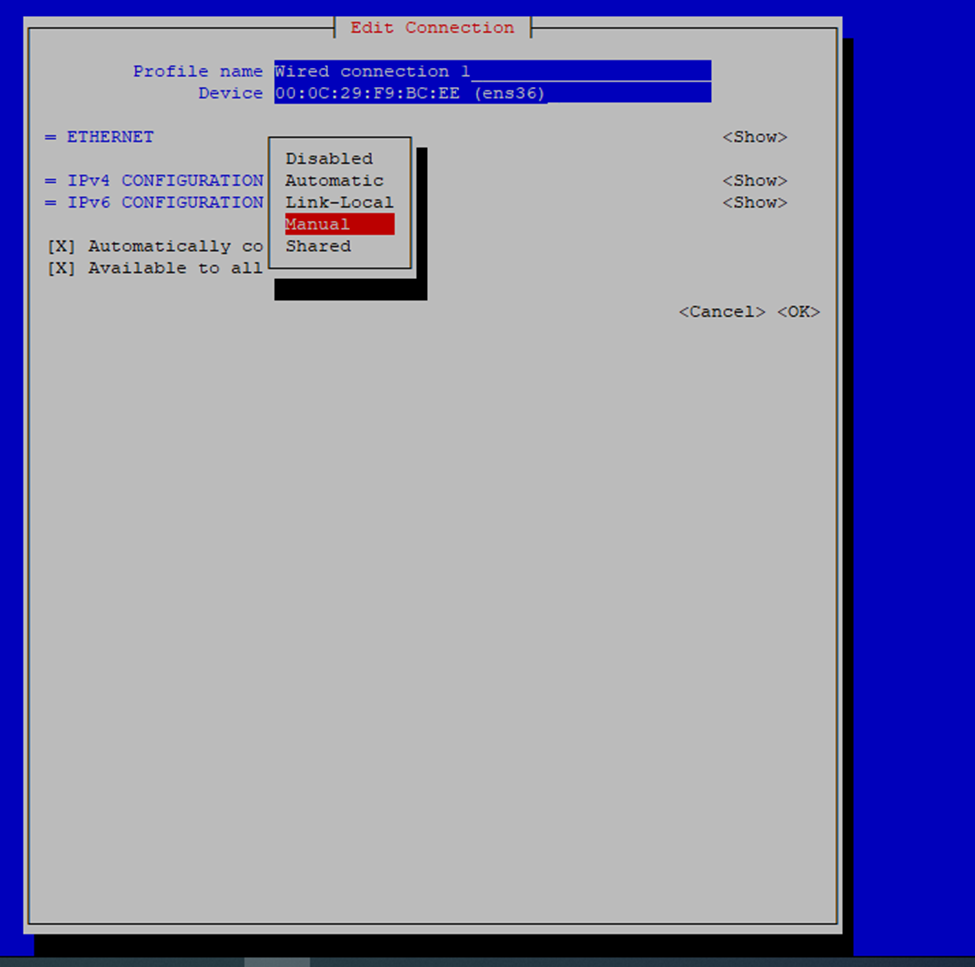Click the horizontal scrollbar thumb at the bottom
This screenshot has width=975, height=967.
277,962
